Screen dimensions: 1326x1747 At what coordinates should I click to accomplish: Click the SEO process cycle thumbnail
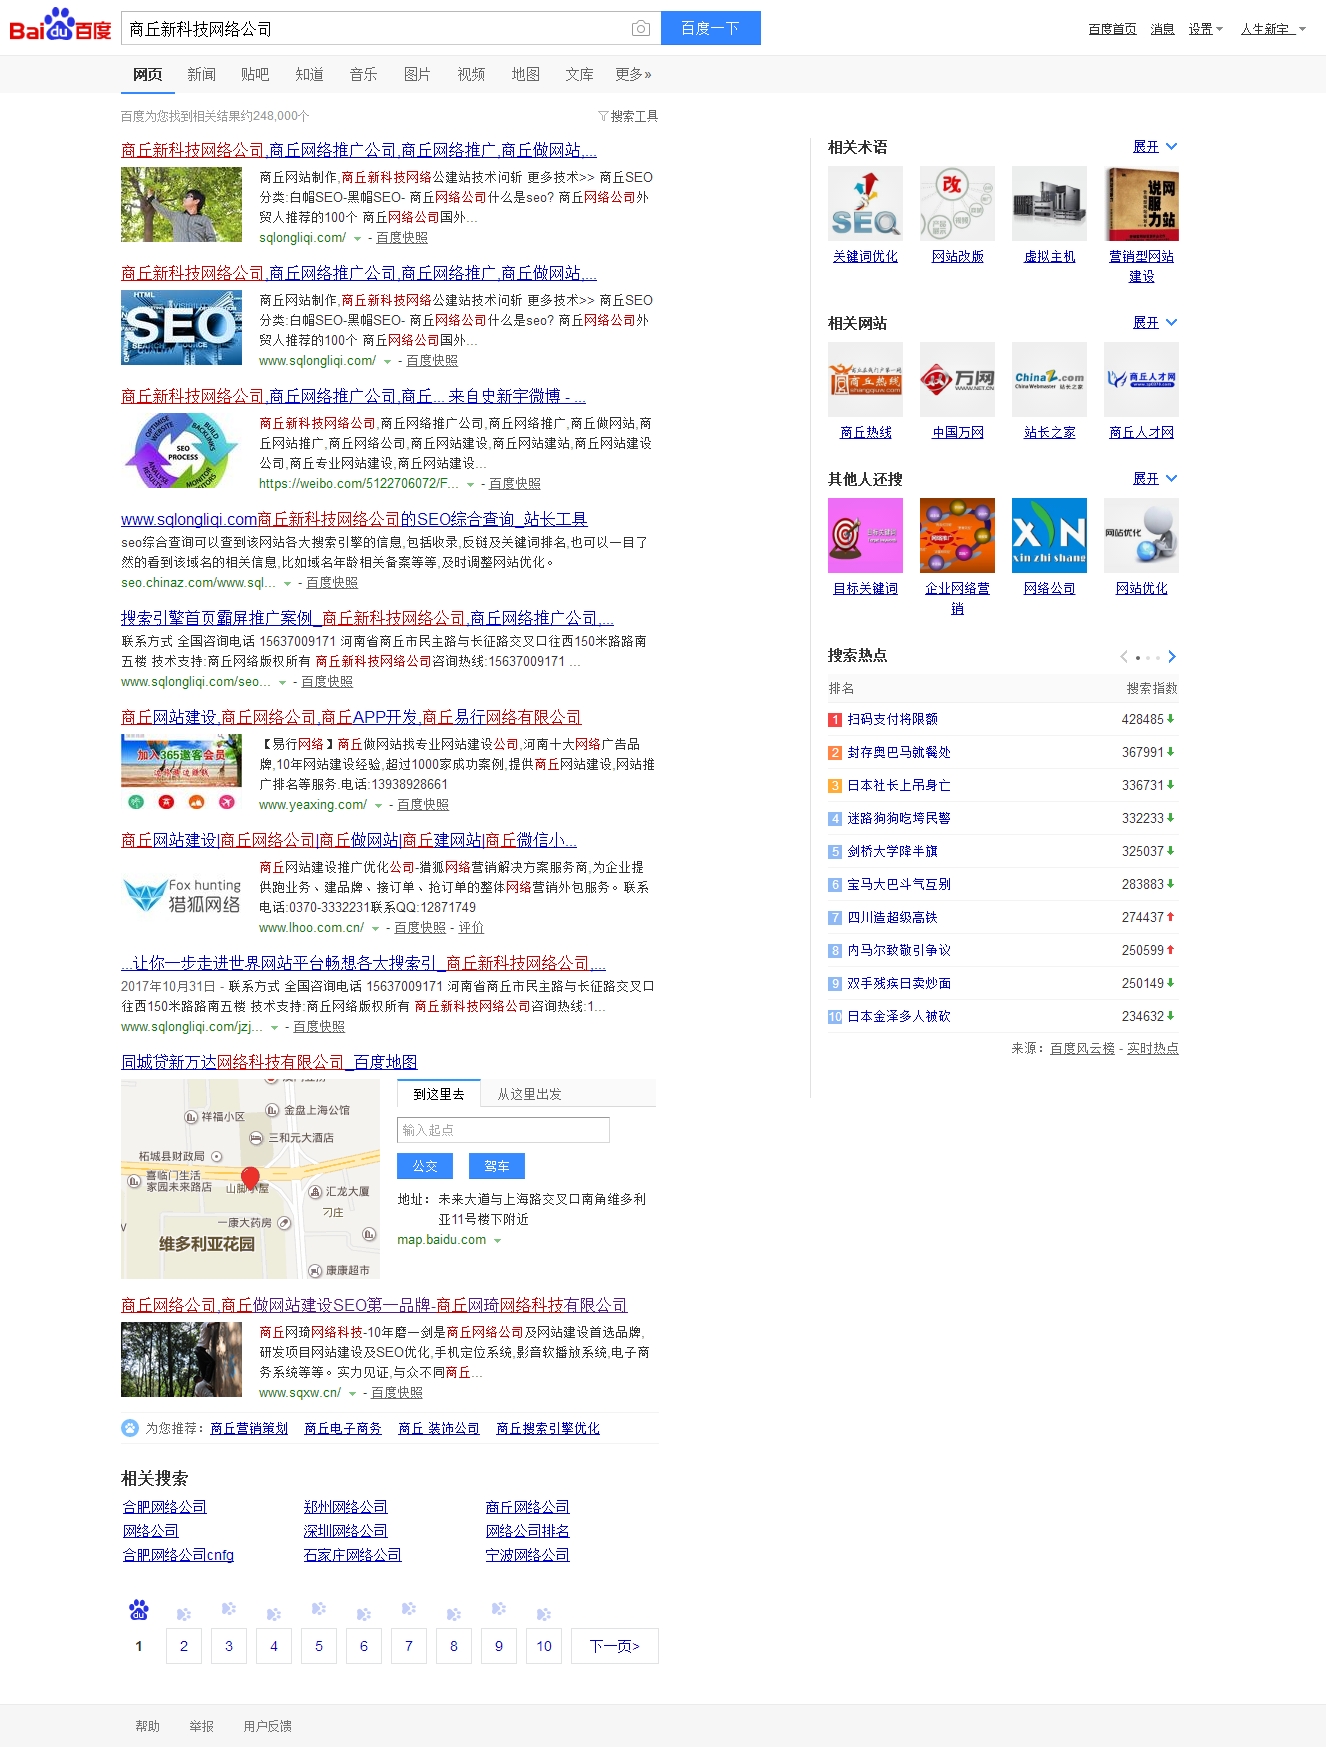coord(181,450)
